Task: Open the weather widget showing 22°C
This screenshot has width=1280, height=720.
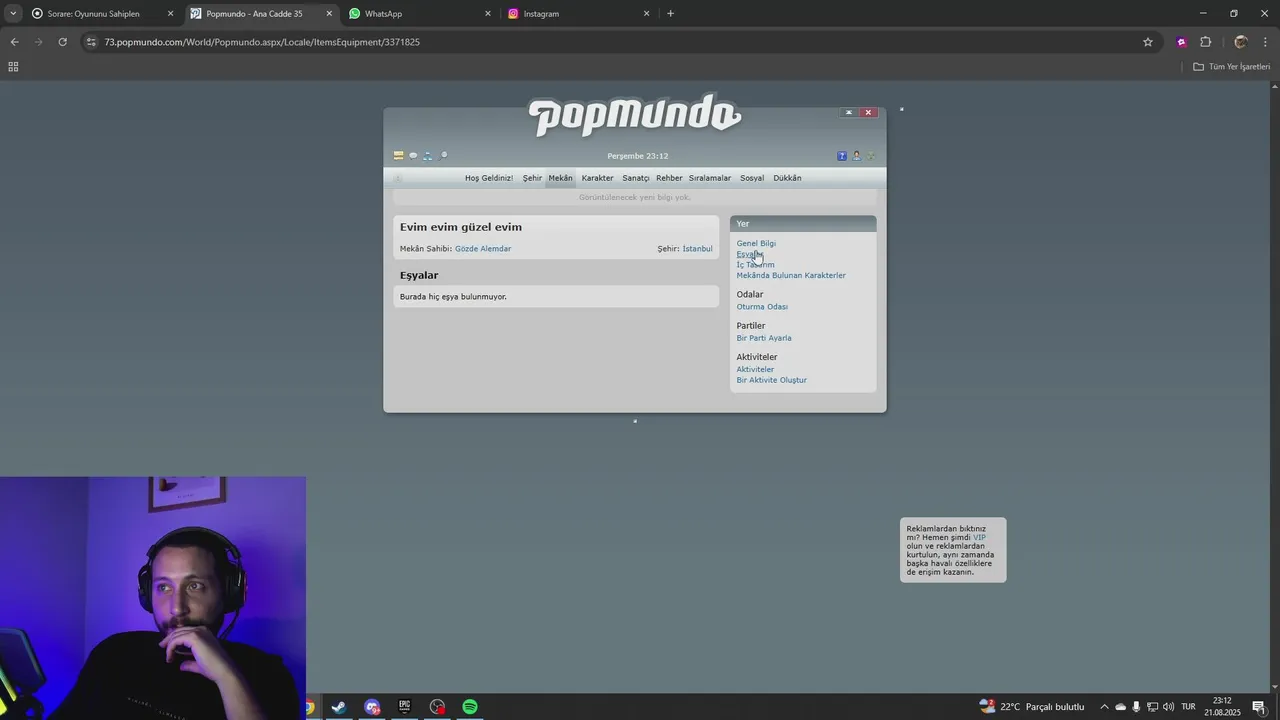Action: point(1032,707)
